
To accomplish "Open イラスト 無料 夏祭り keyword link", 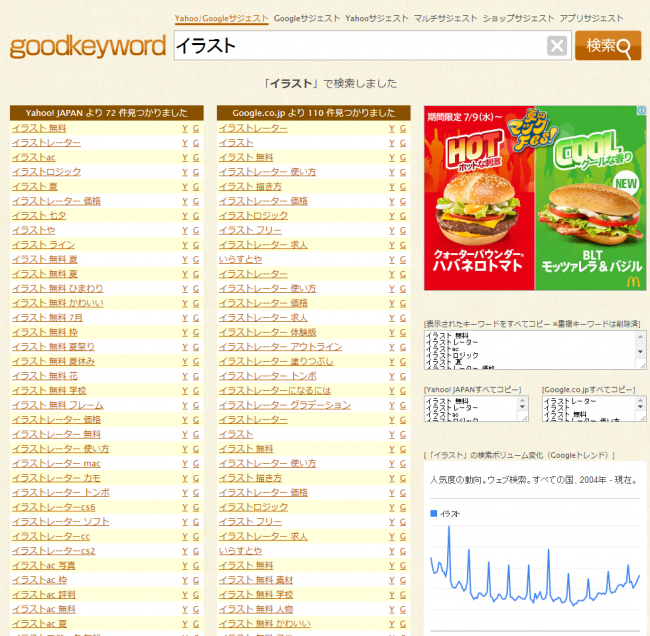I will pyautogui.click(x=53, y=347).
